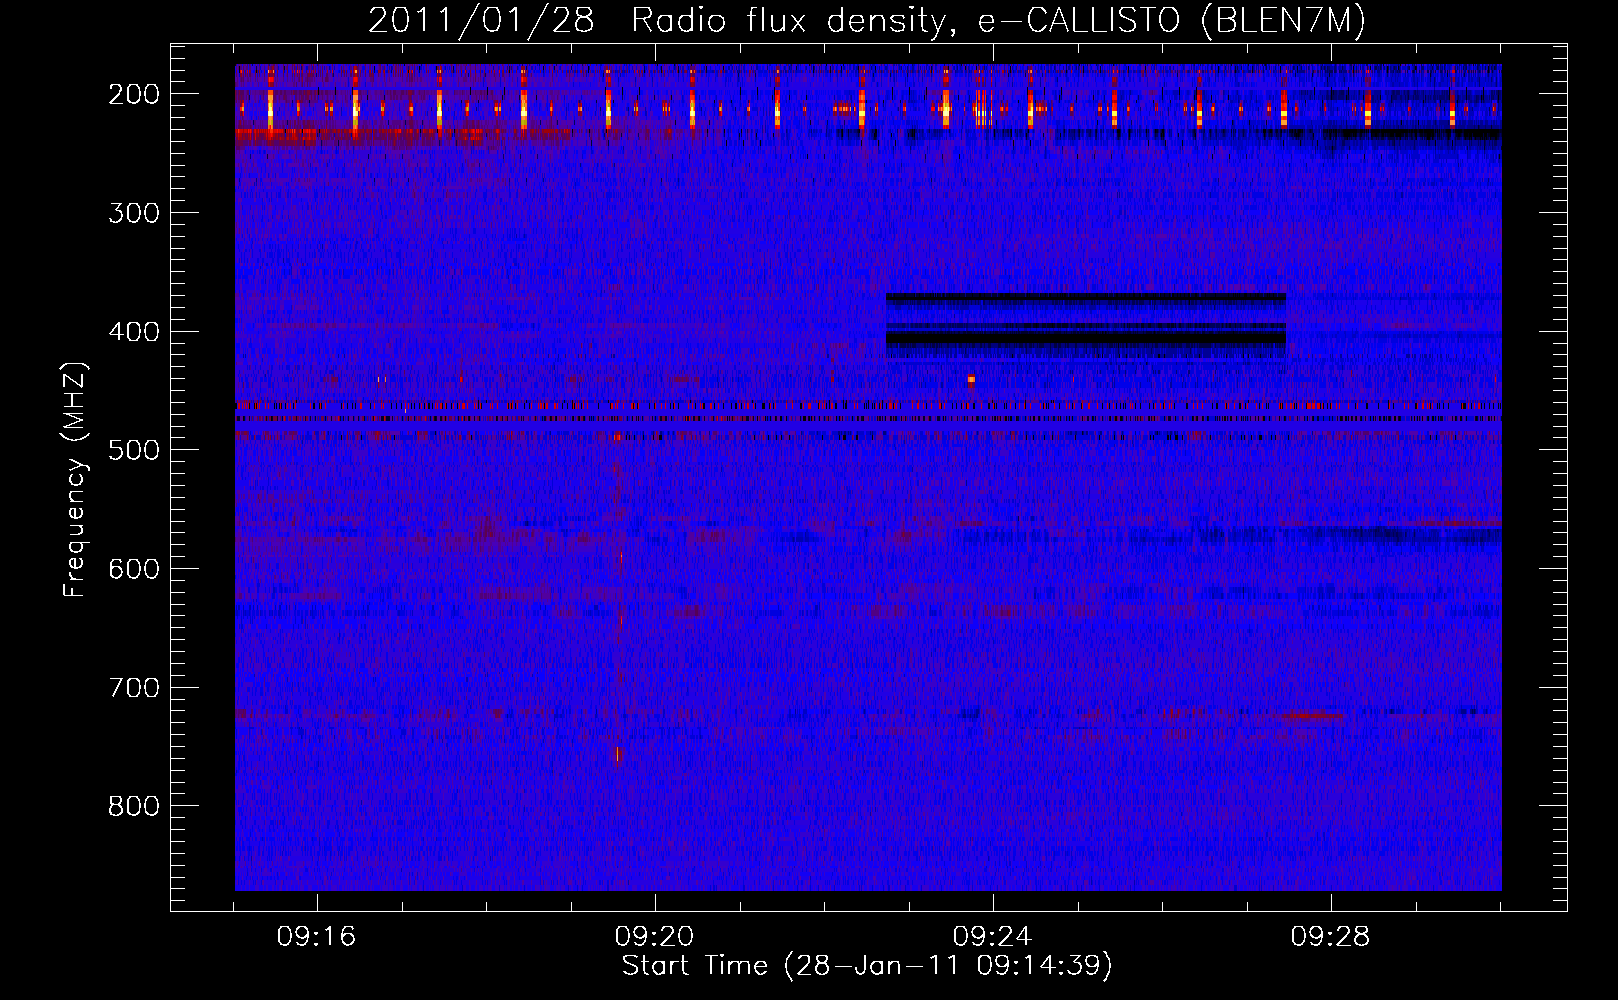Screen dimensions: 1618x1000
Task: Click the 400 frequency tick label
Action: pos(133,332)
